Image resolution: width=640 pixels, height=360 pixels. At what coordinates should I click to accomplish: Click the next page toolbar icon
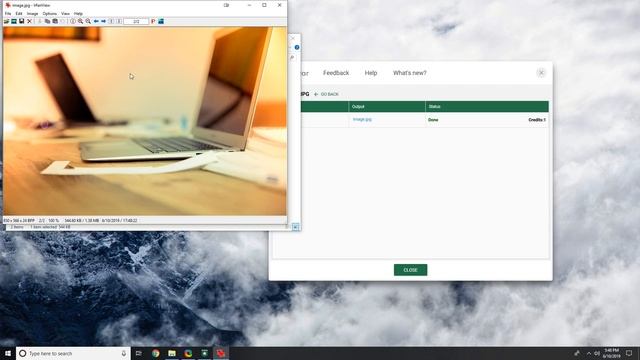(119, 21)
